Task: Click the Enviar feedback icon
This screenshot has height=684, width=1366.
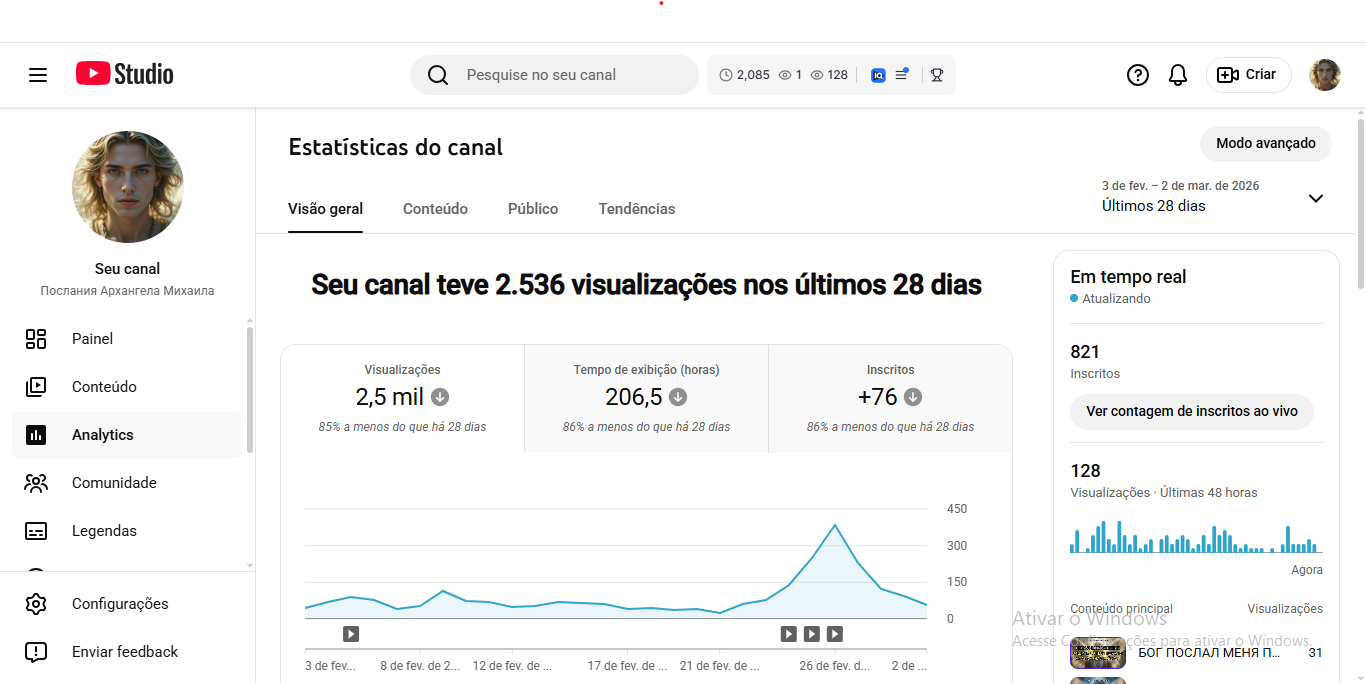Action: [37, 651]
